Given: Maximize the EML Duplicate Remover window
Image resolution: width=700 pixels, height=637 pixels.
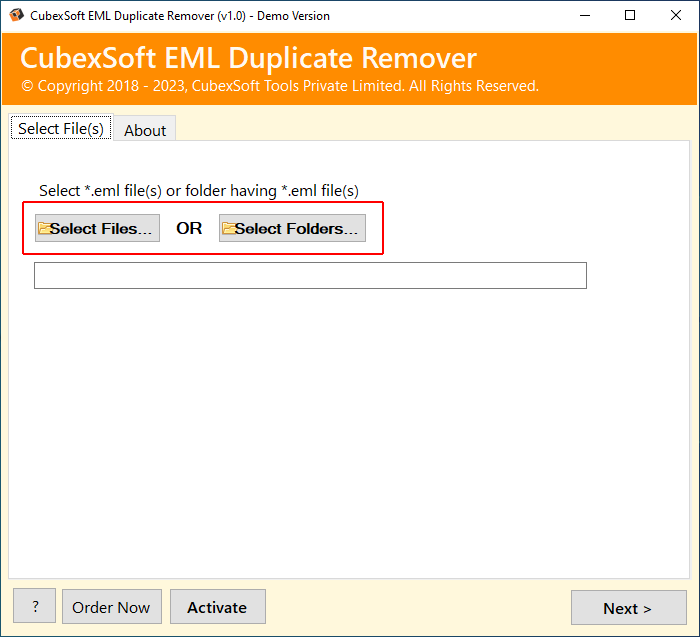Looking at the screenshot, I should [x=630, y=16].
